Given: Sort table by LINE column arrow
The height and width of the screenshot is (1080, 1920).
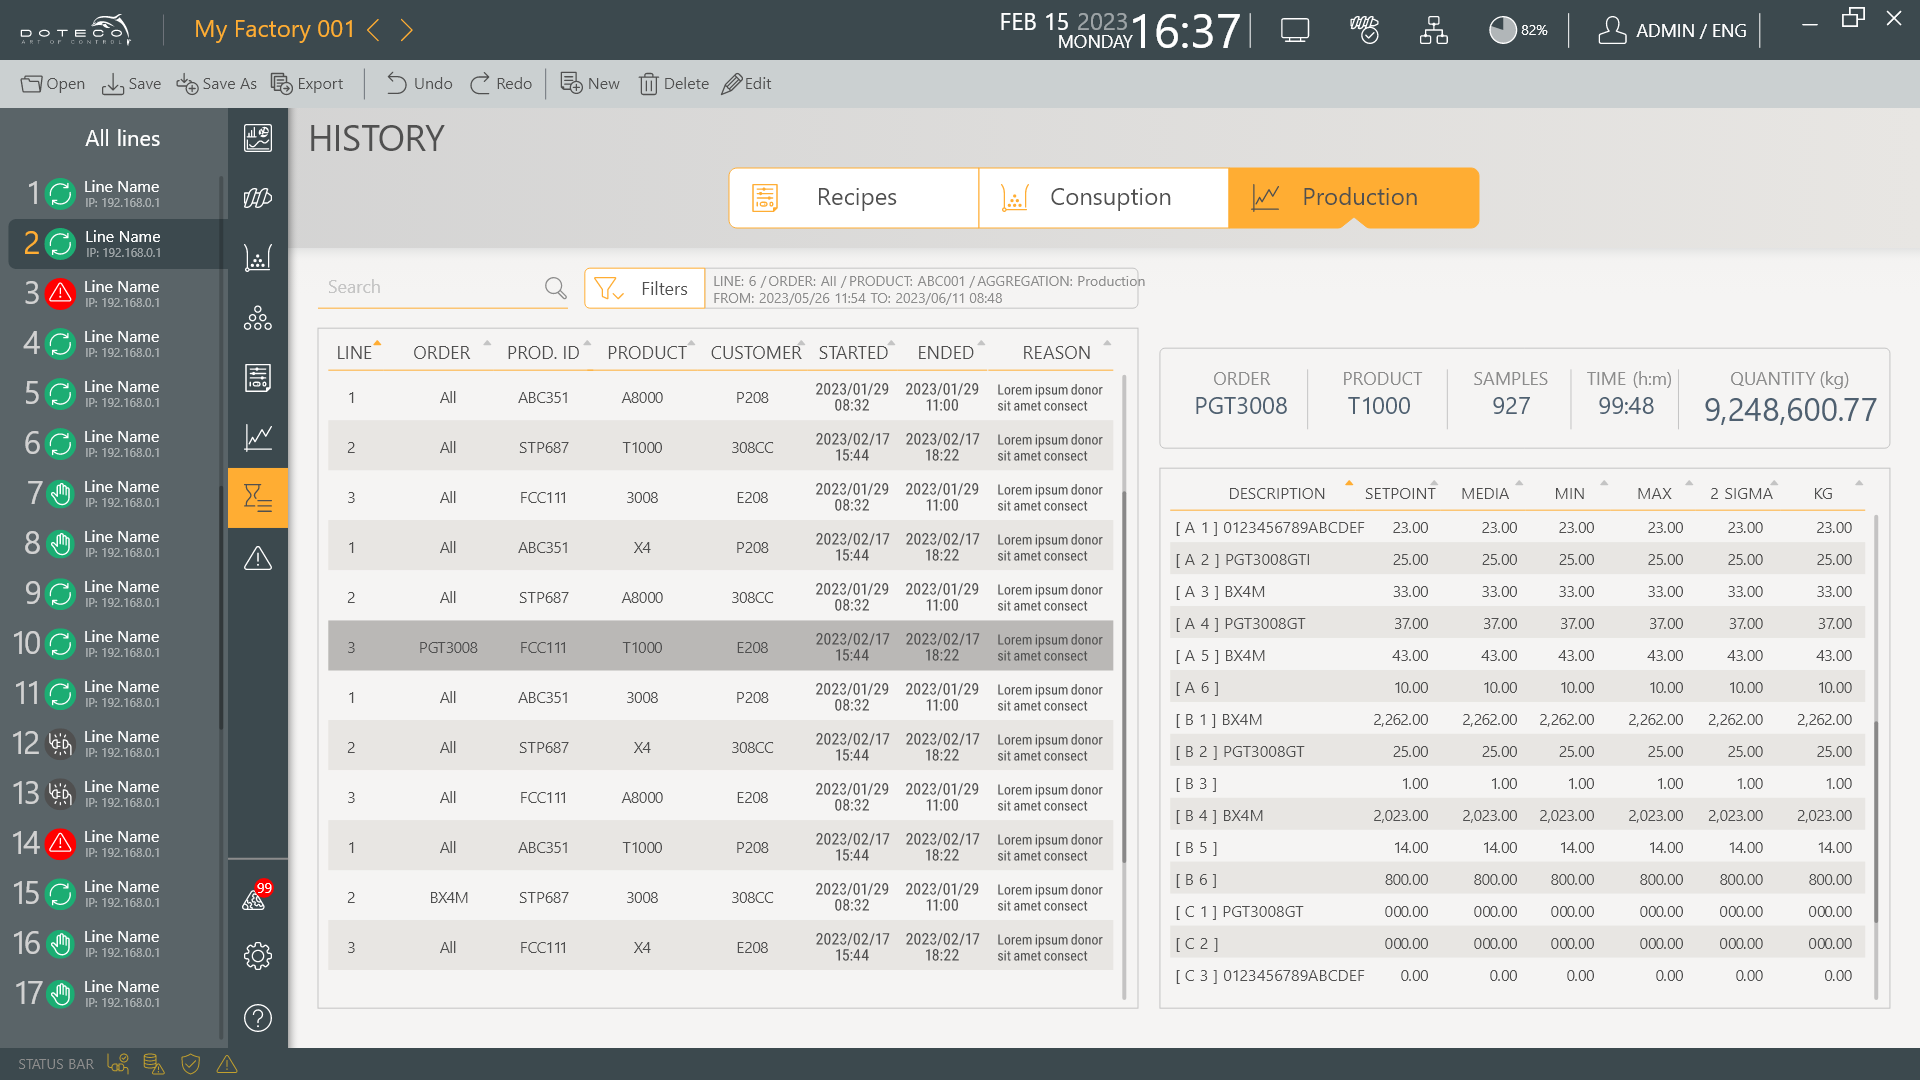Looking at the screenshot, I should tap(377, 343).
